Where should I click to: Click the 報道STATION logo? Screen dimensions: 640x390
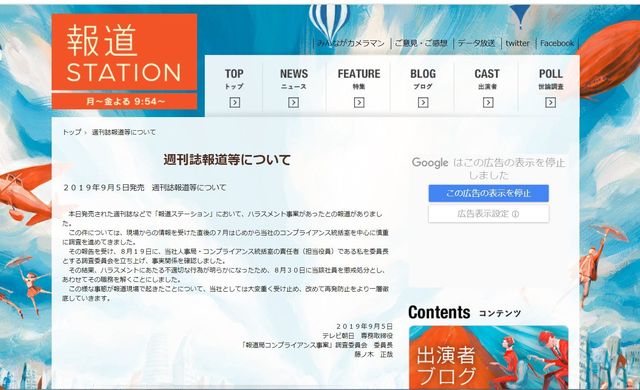[124, 52]
